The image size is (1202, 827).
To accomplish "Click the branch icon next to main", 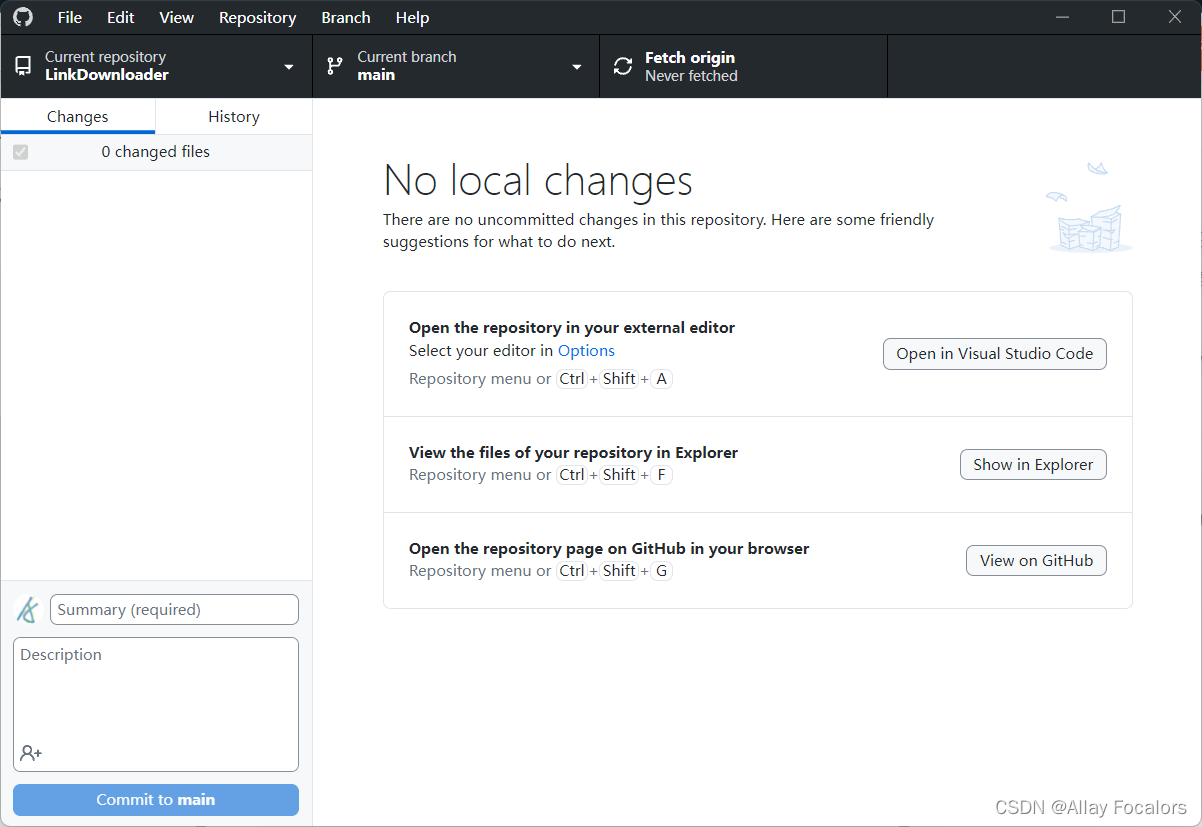I will (334, 66).
